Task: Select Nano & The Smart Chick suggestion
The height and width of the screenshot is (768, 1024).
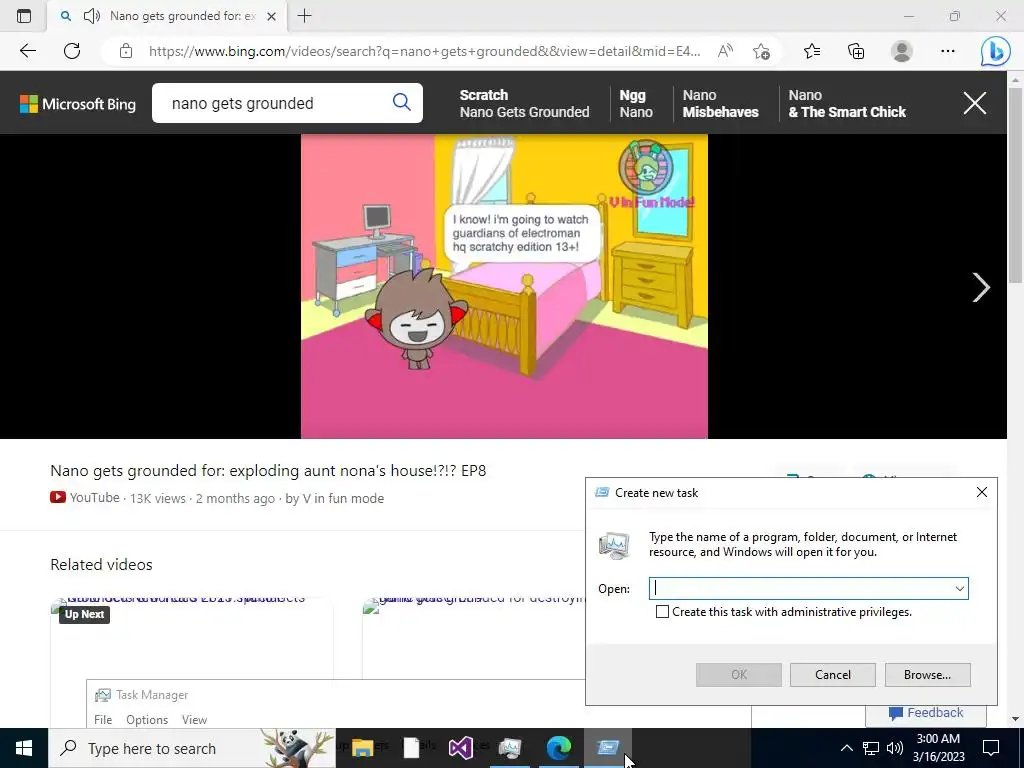Action: click(847, 103)
